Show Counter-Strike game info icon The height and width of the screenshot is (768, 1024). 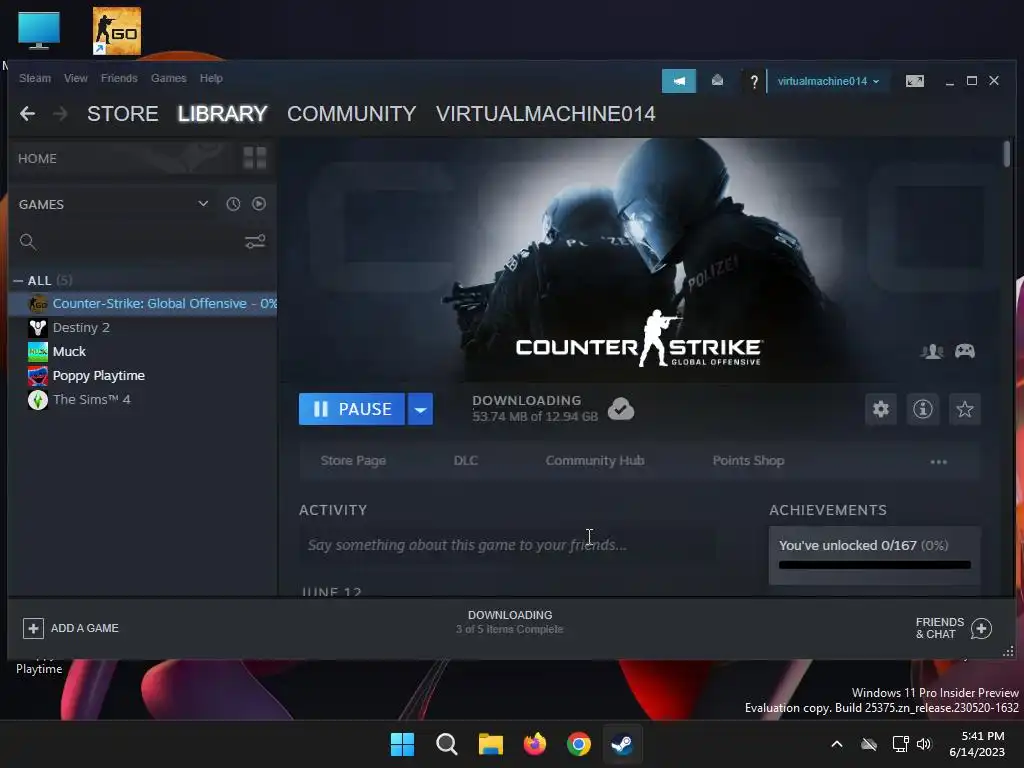click(x=922, y=409)
